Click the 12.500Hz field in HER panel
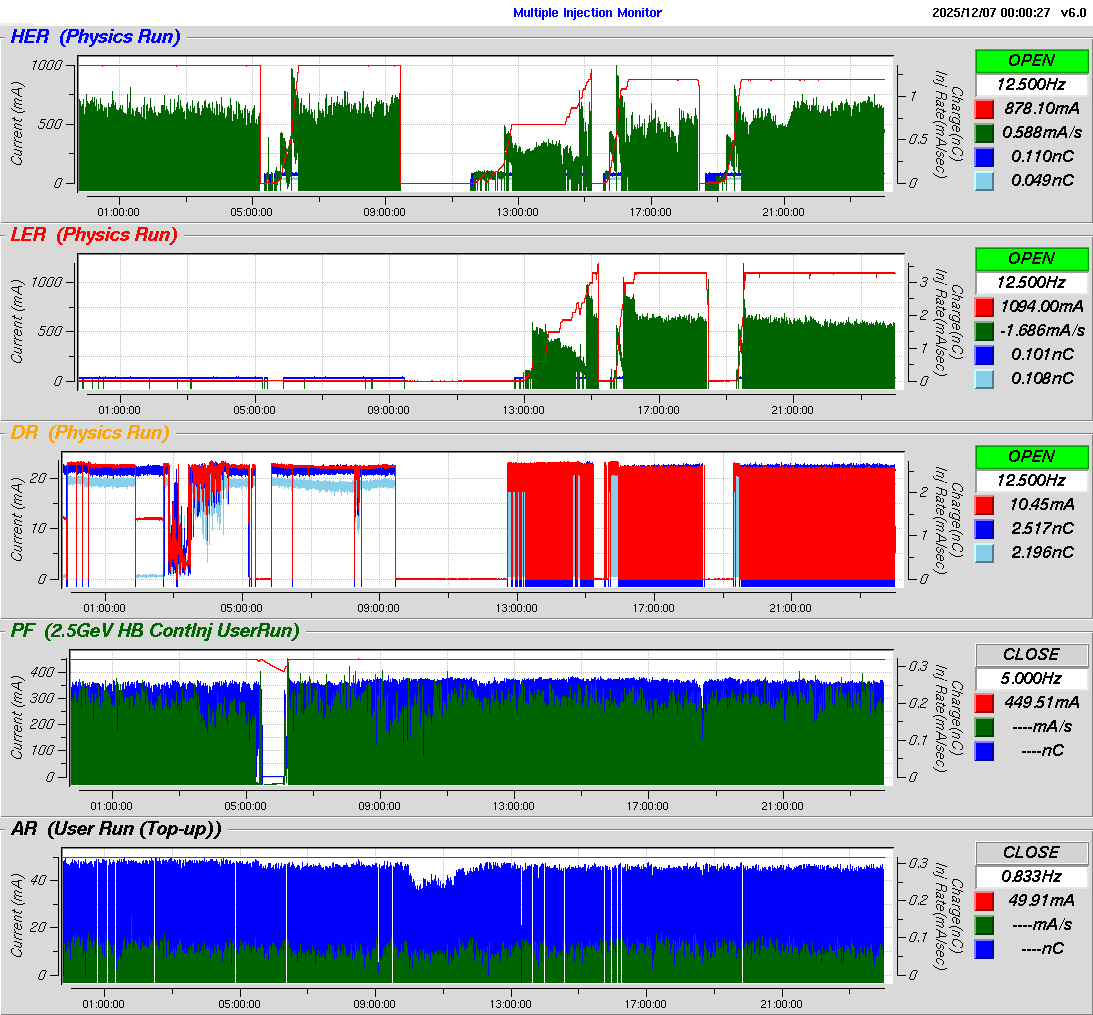This screenshot has width=1093, height=1015. click(x=1031, y=84)
